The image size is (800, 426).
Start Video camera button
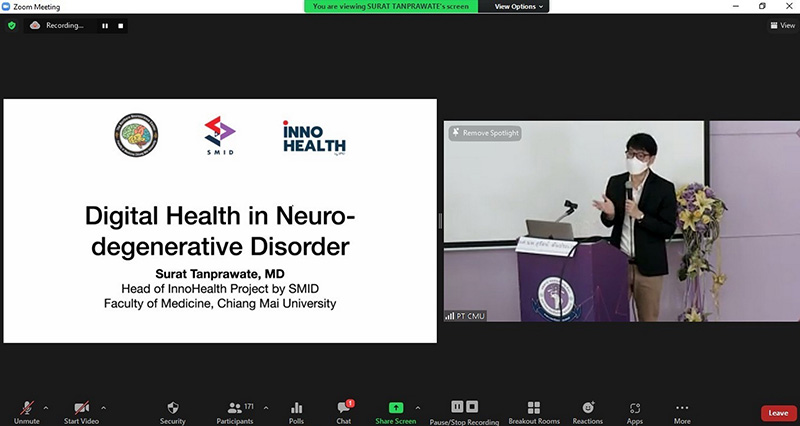(x=81, y=412)
